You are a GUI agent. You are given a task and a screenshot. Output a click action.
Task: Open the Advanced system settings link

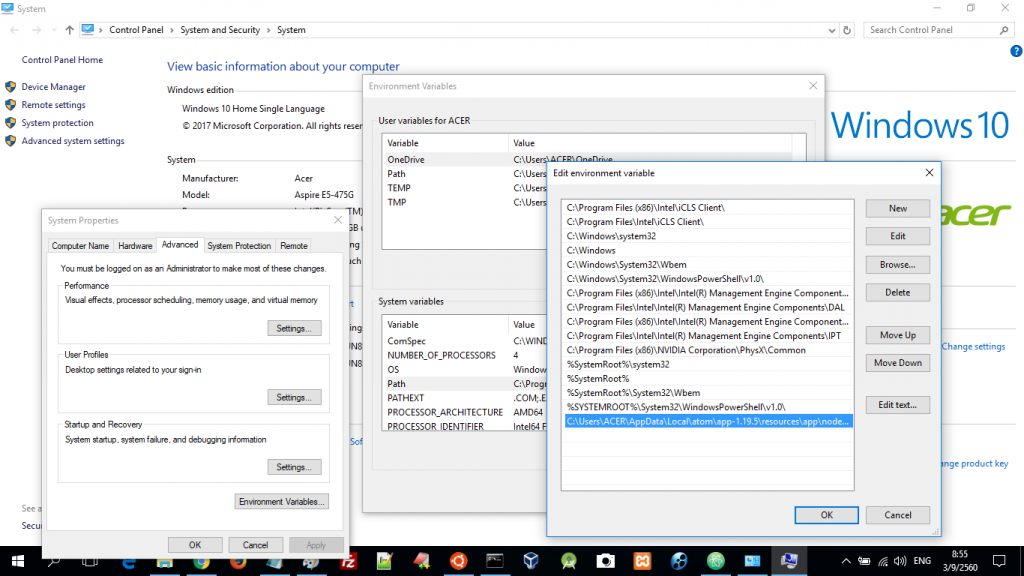[73, 141]
